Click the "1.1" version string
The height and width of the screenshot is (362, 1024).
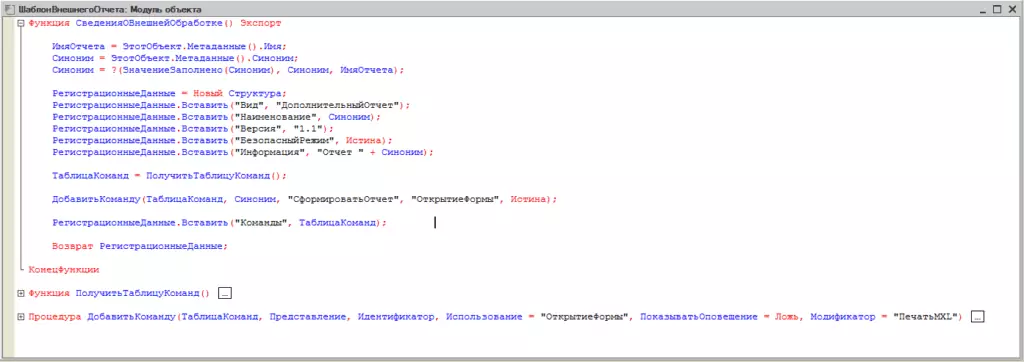(x=308, y=129)
